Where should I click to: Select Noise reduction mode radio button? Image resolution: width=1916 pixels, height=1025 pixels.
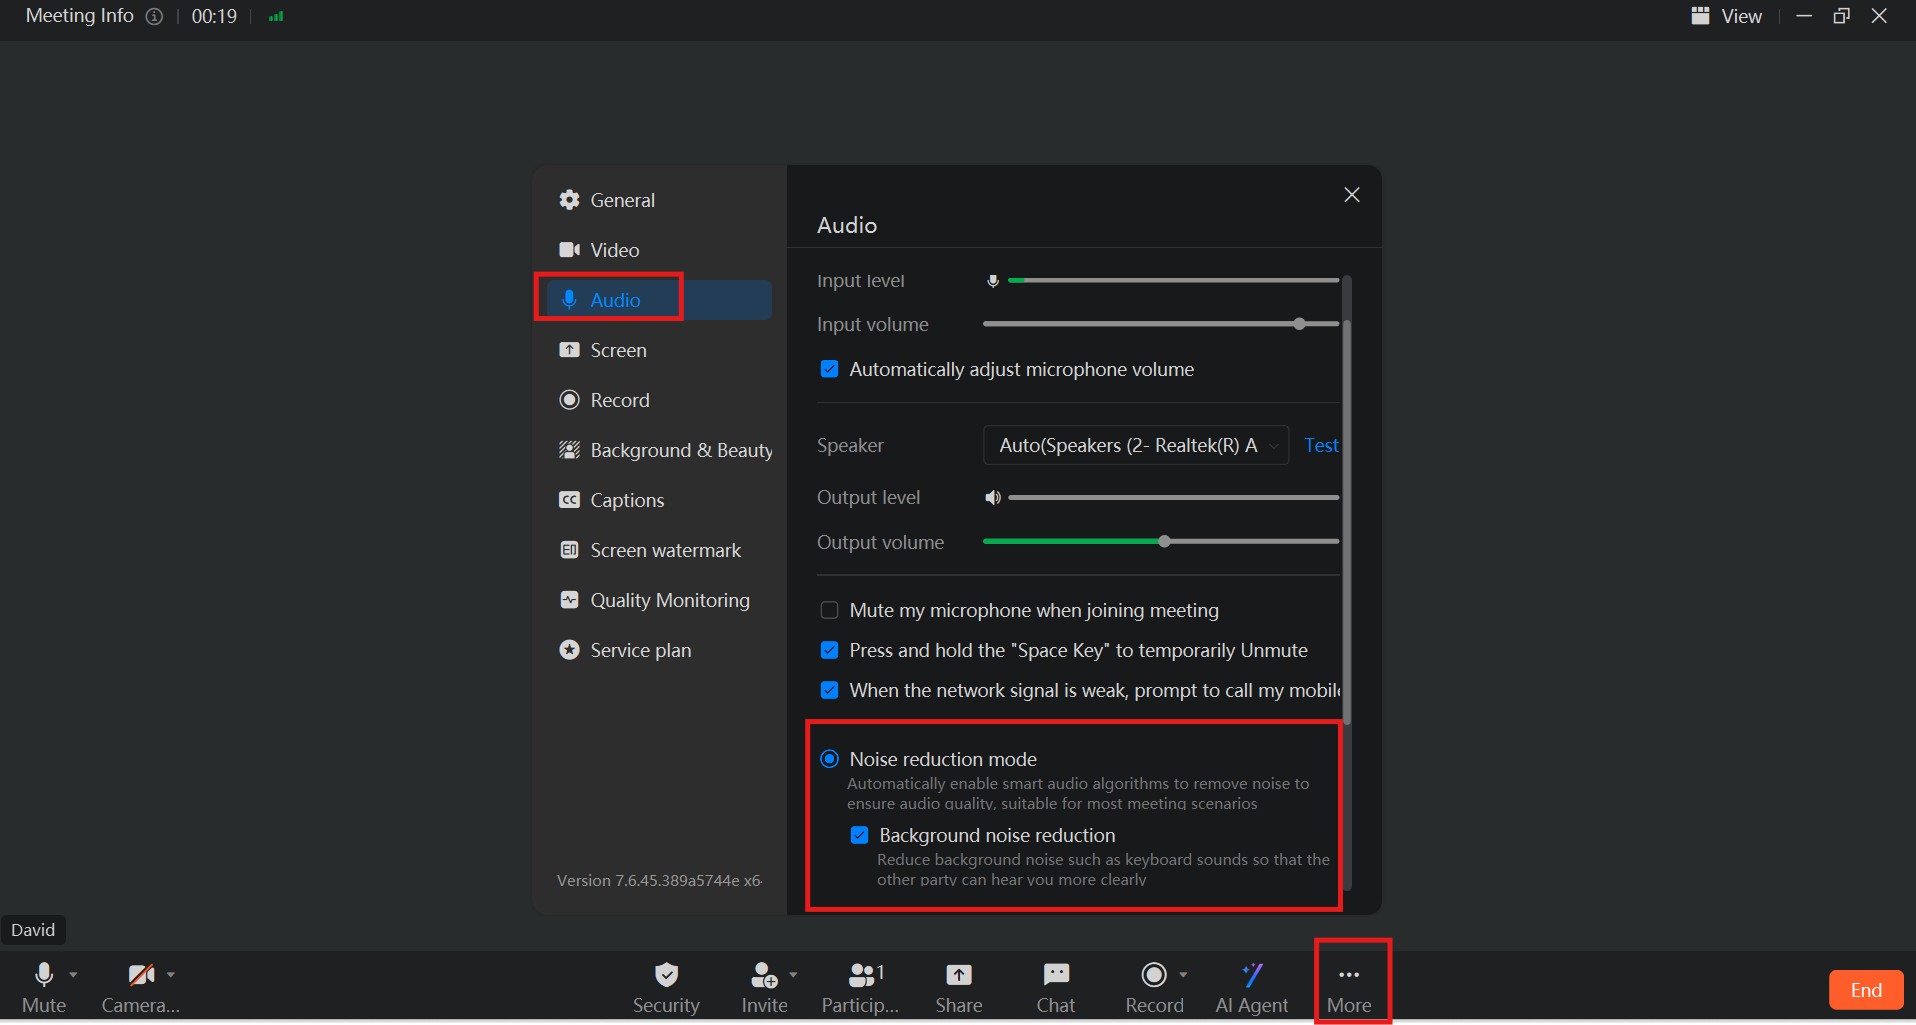[829, 759]
